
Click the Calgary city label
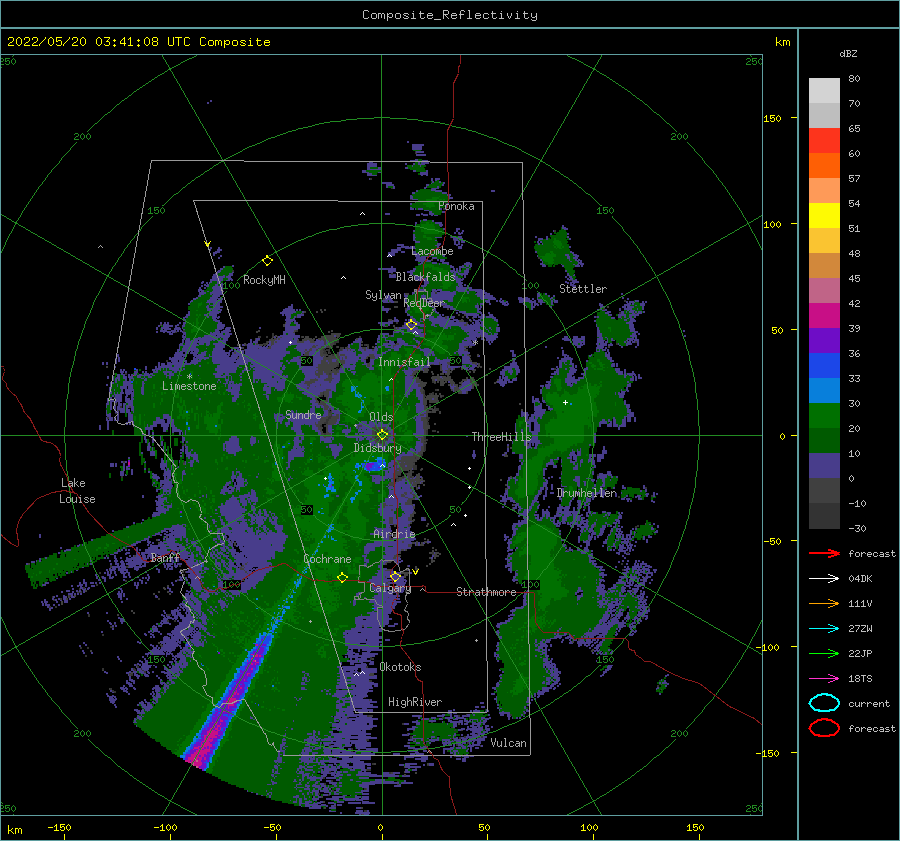(x=390, y=588)
